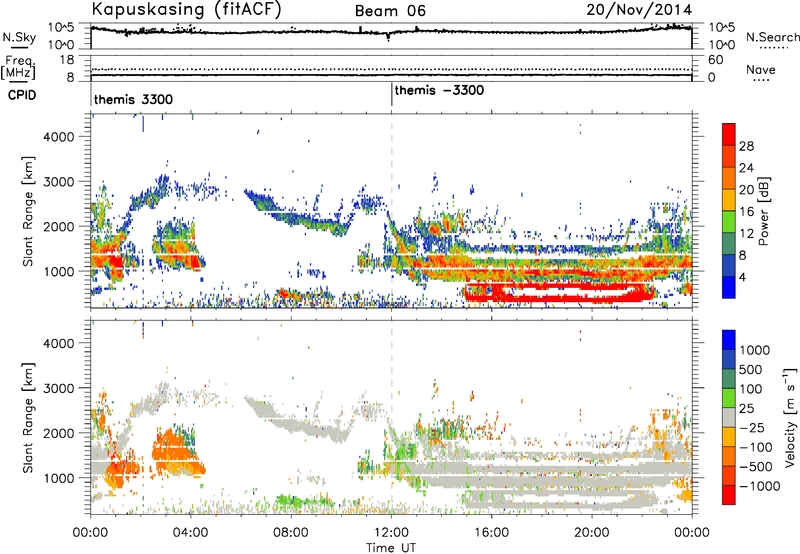Click the 'Kapuskasing (fitACF)' title text
Viewport: 800px width, 554px height.
pos(186,9)
